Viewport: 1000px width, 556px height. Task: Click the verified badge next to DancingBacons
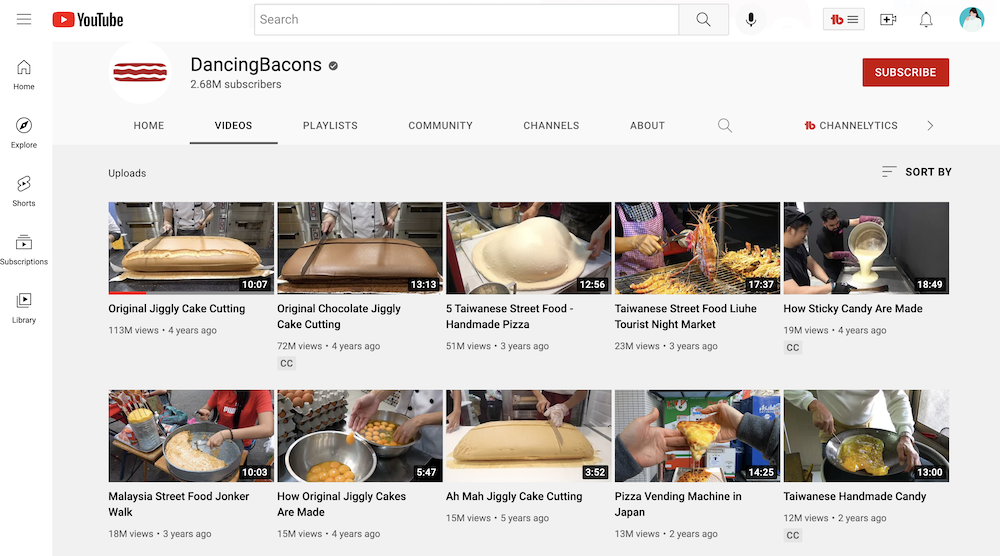tap(333, 66)
